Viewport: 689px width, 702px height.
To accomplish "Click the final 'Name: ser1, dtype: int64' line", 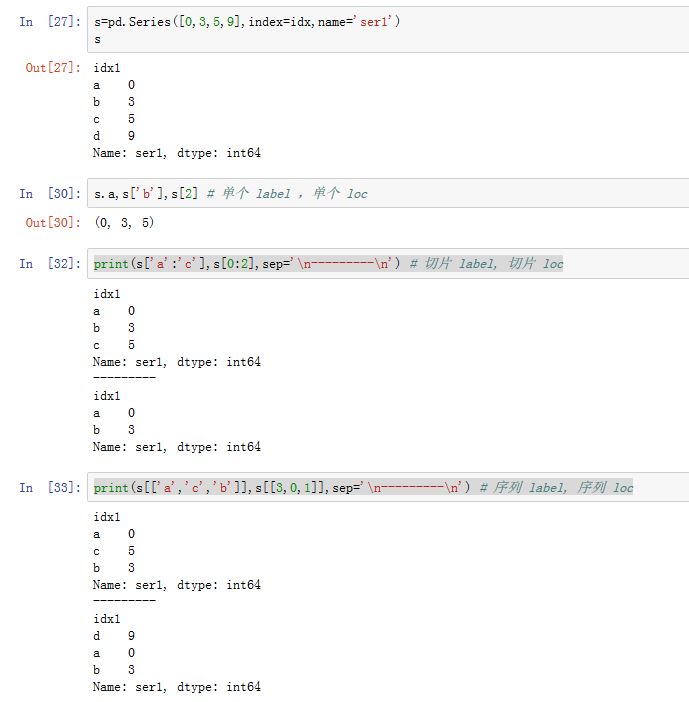I will (x=176, y=686).
